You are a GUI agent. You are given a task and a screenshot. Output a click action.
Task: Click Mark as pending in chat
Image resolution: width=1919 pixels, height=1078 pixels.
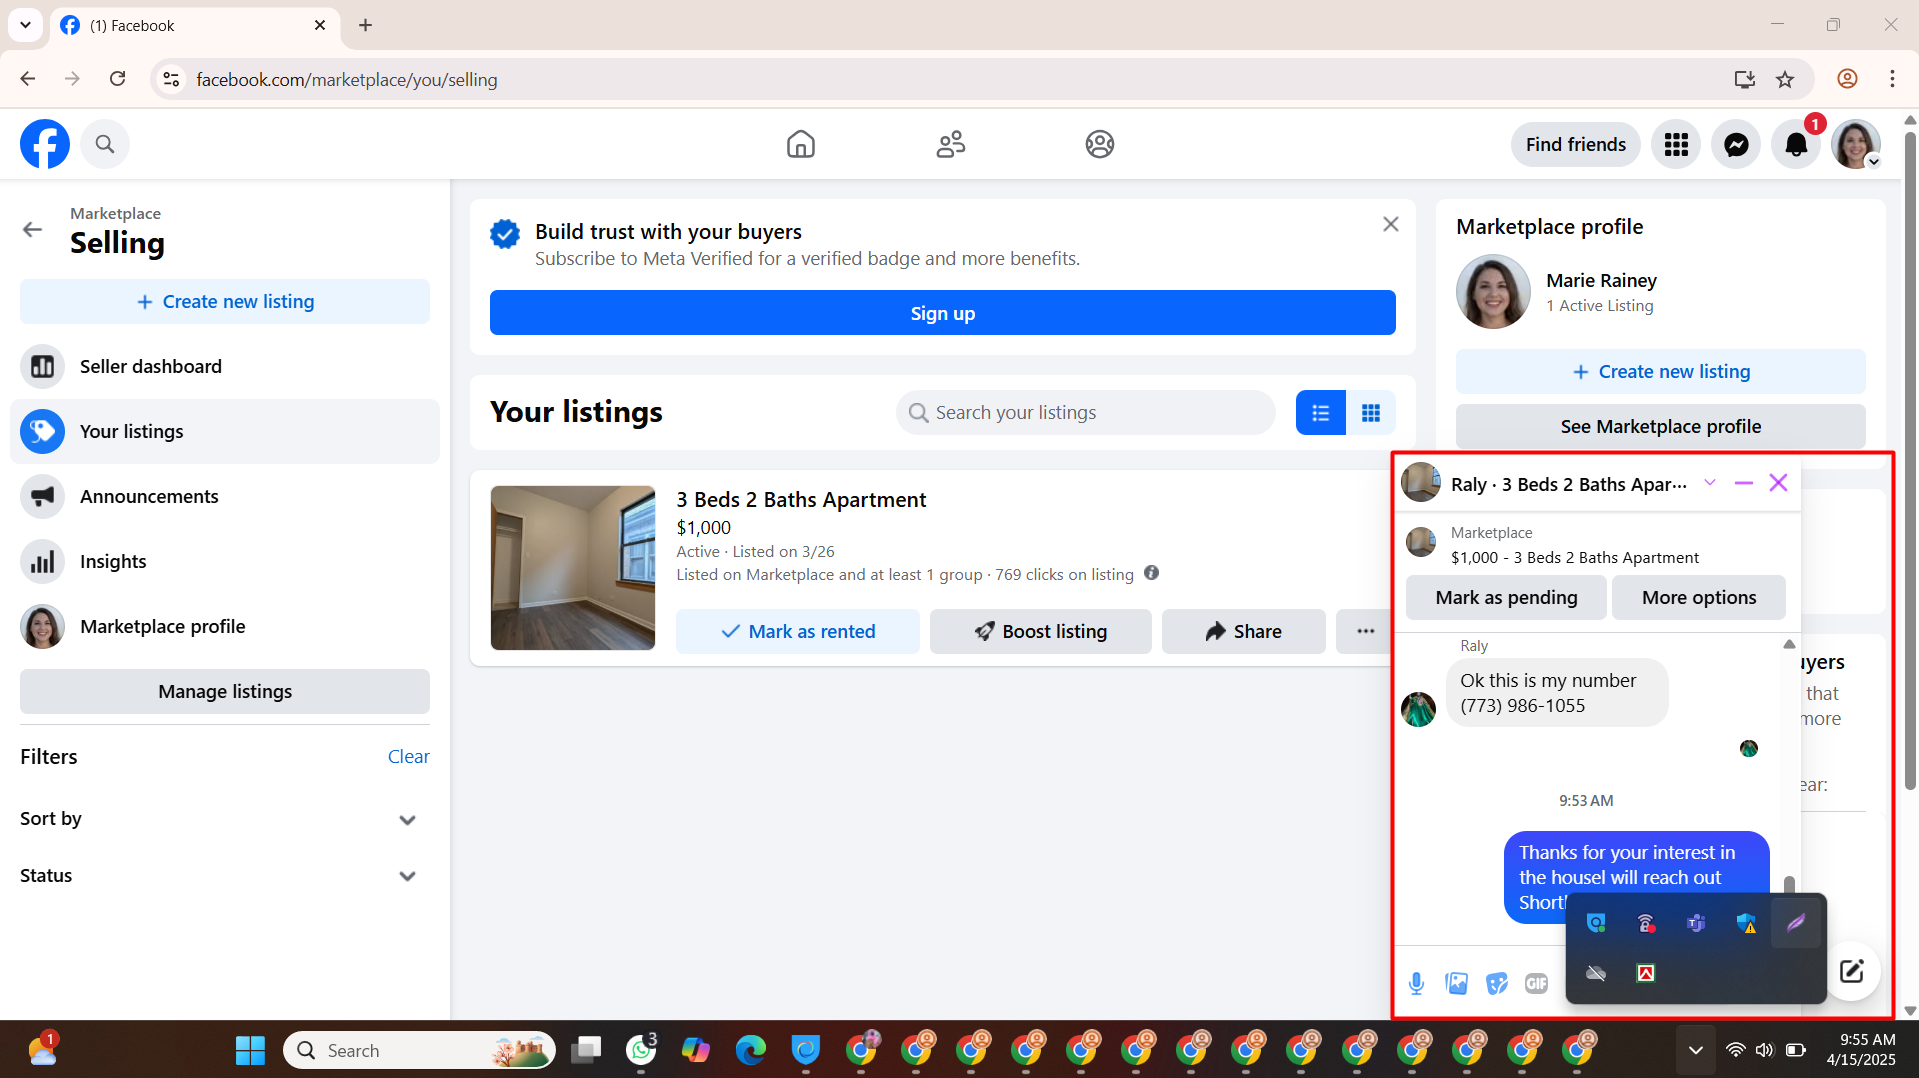(1506, 597)
